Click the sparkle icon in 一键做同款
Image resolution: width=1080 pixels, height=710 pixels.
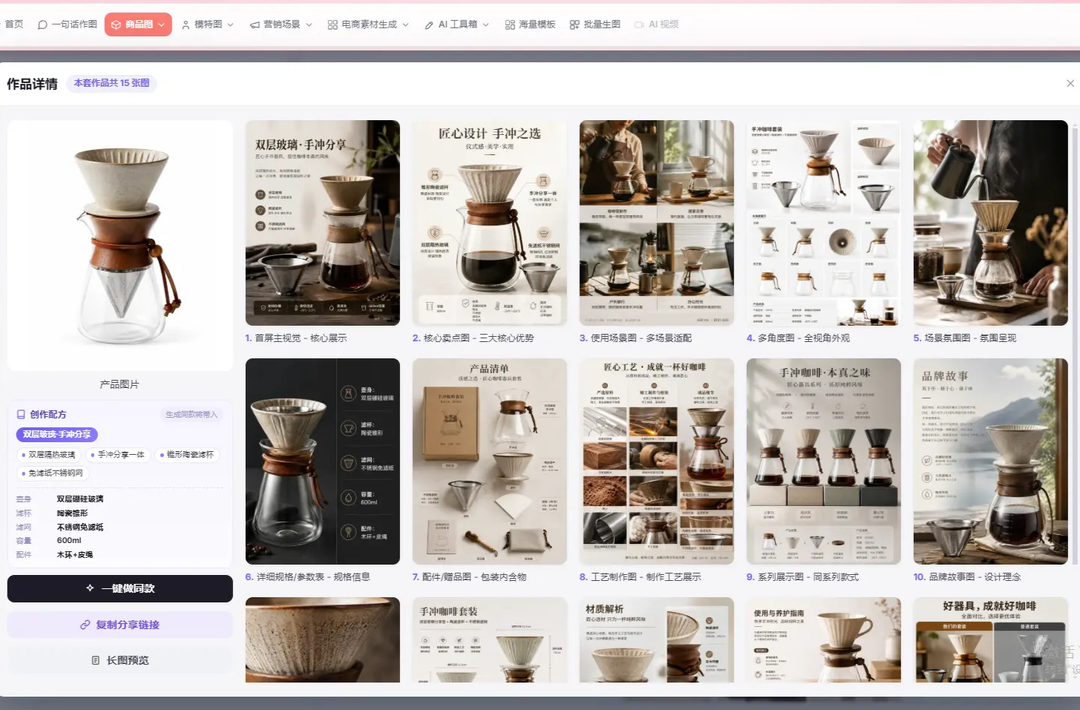(90, 588)
